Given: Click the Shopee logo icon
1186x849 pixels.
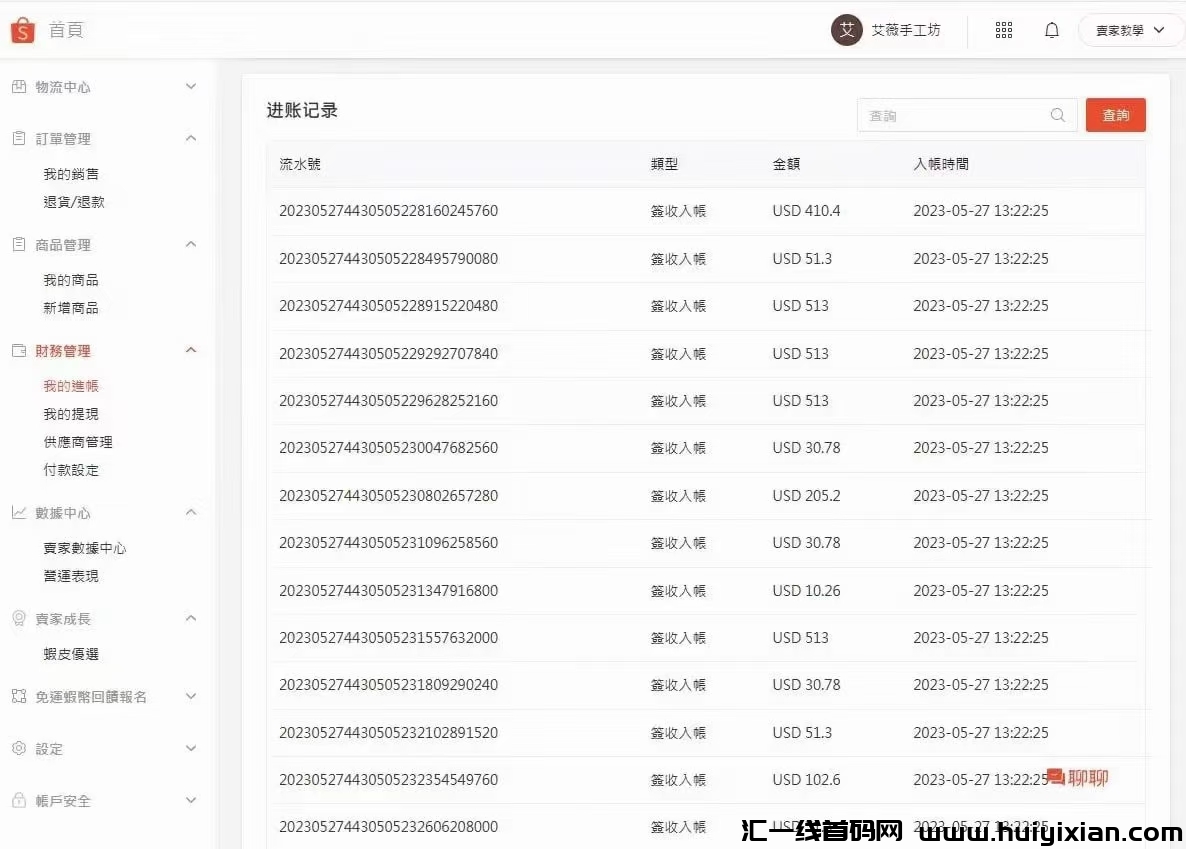Looking at the screenshot, I should [x=22, y=30].
